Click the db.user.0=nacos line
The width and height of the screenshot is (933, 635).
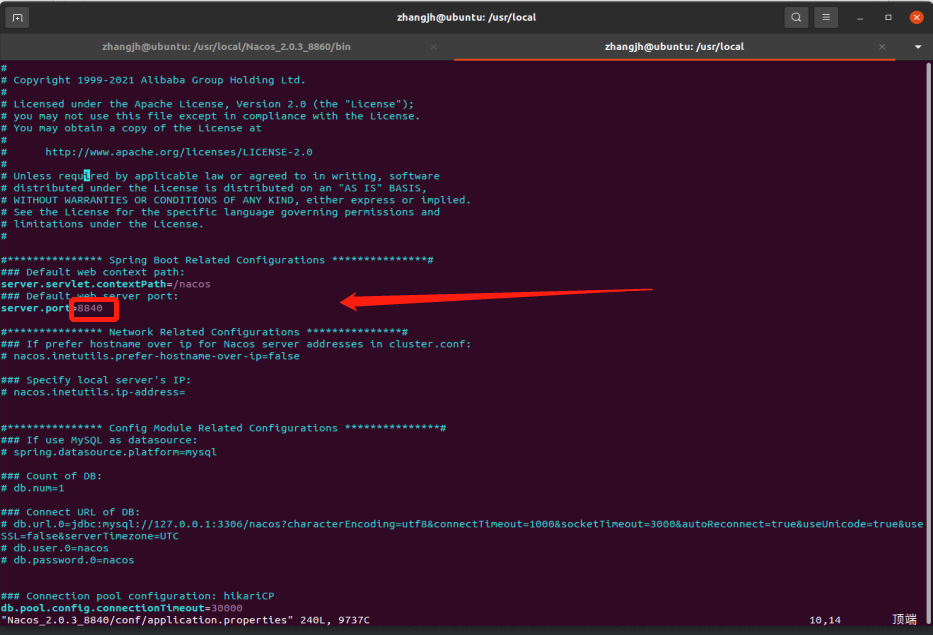(55, 548)
